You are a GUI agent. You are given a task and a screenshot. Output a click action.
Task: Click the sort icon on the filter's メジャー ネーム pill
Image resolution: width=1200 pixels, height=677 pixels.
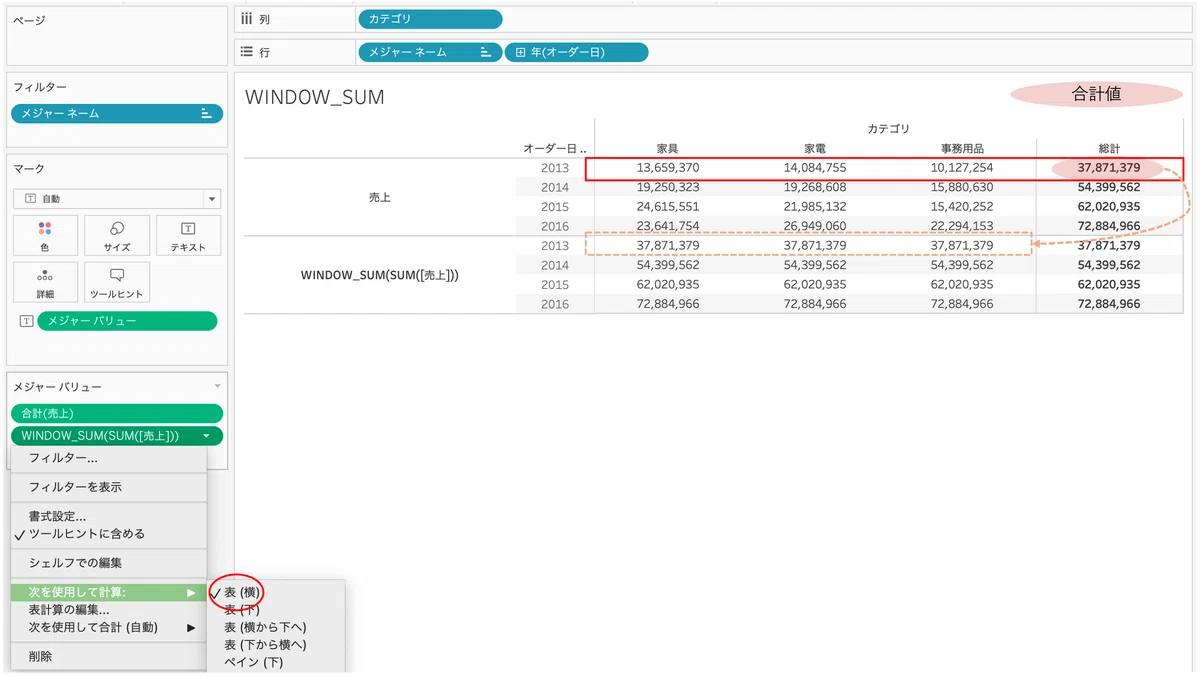pos(206,114)
